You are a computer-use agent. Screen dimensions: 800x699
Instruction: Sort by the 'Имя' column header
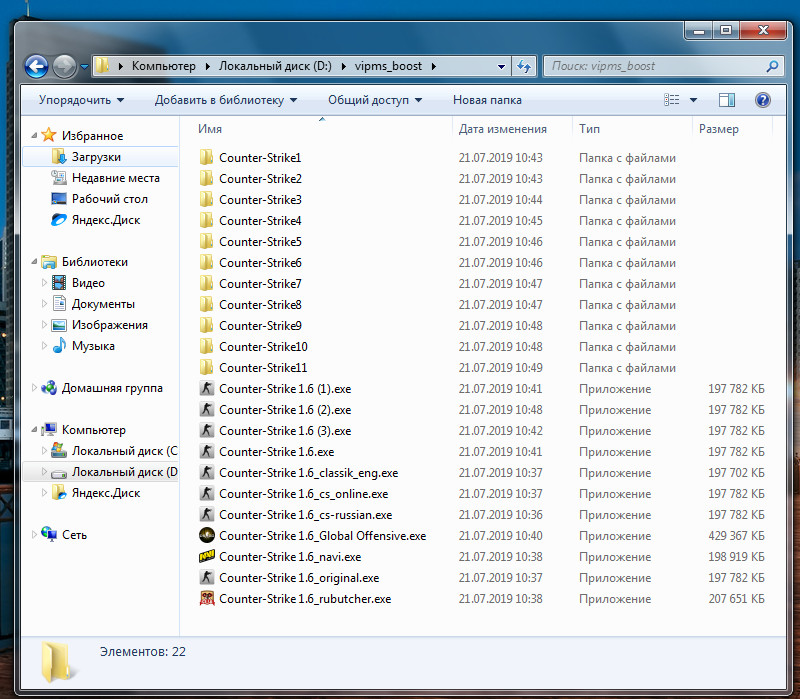pyautogui.click(x=210, y=129)
